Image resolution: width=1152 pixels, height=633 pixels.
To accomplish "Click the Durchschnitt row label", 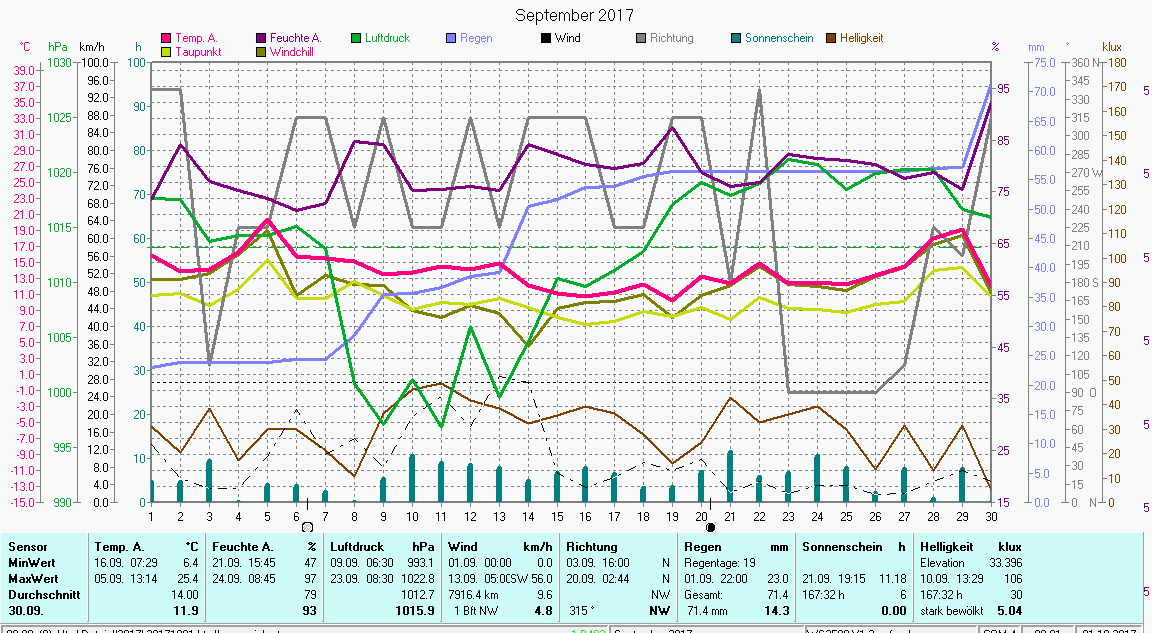I will [x=41, y=594].
